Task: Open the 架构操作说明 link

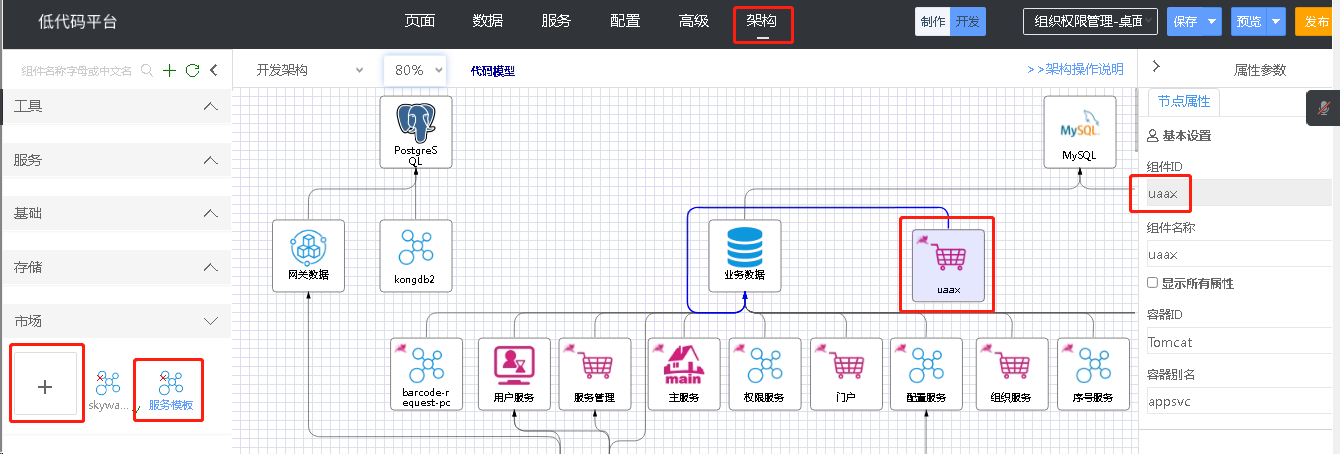Action: [x=1075, y=69]
